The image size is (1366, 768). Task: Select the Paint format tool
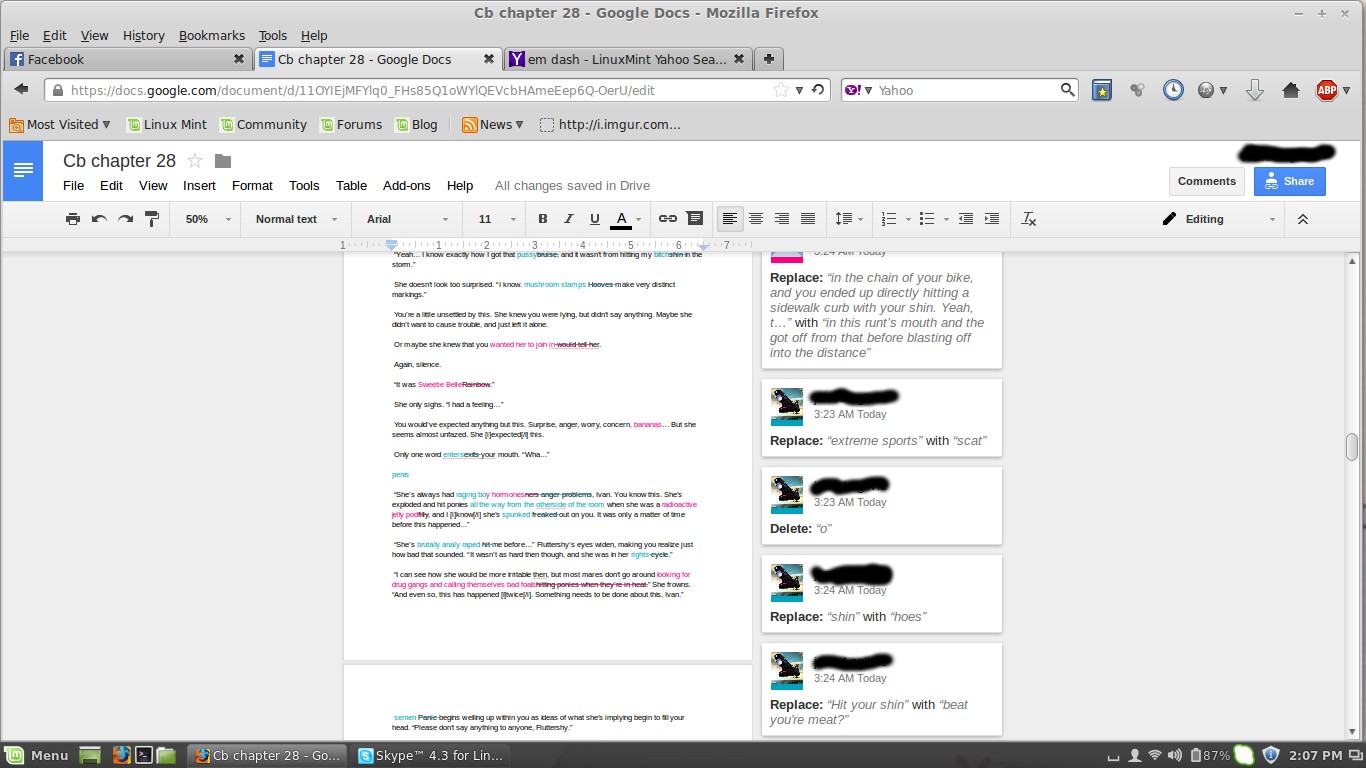coord(152,219)
